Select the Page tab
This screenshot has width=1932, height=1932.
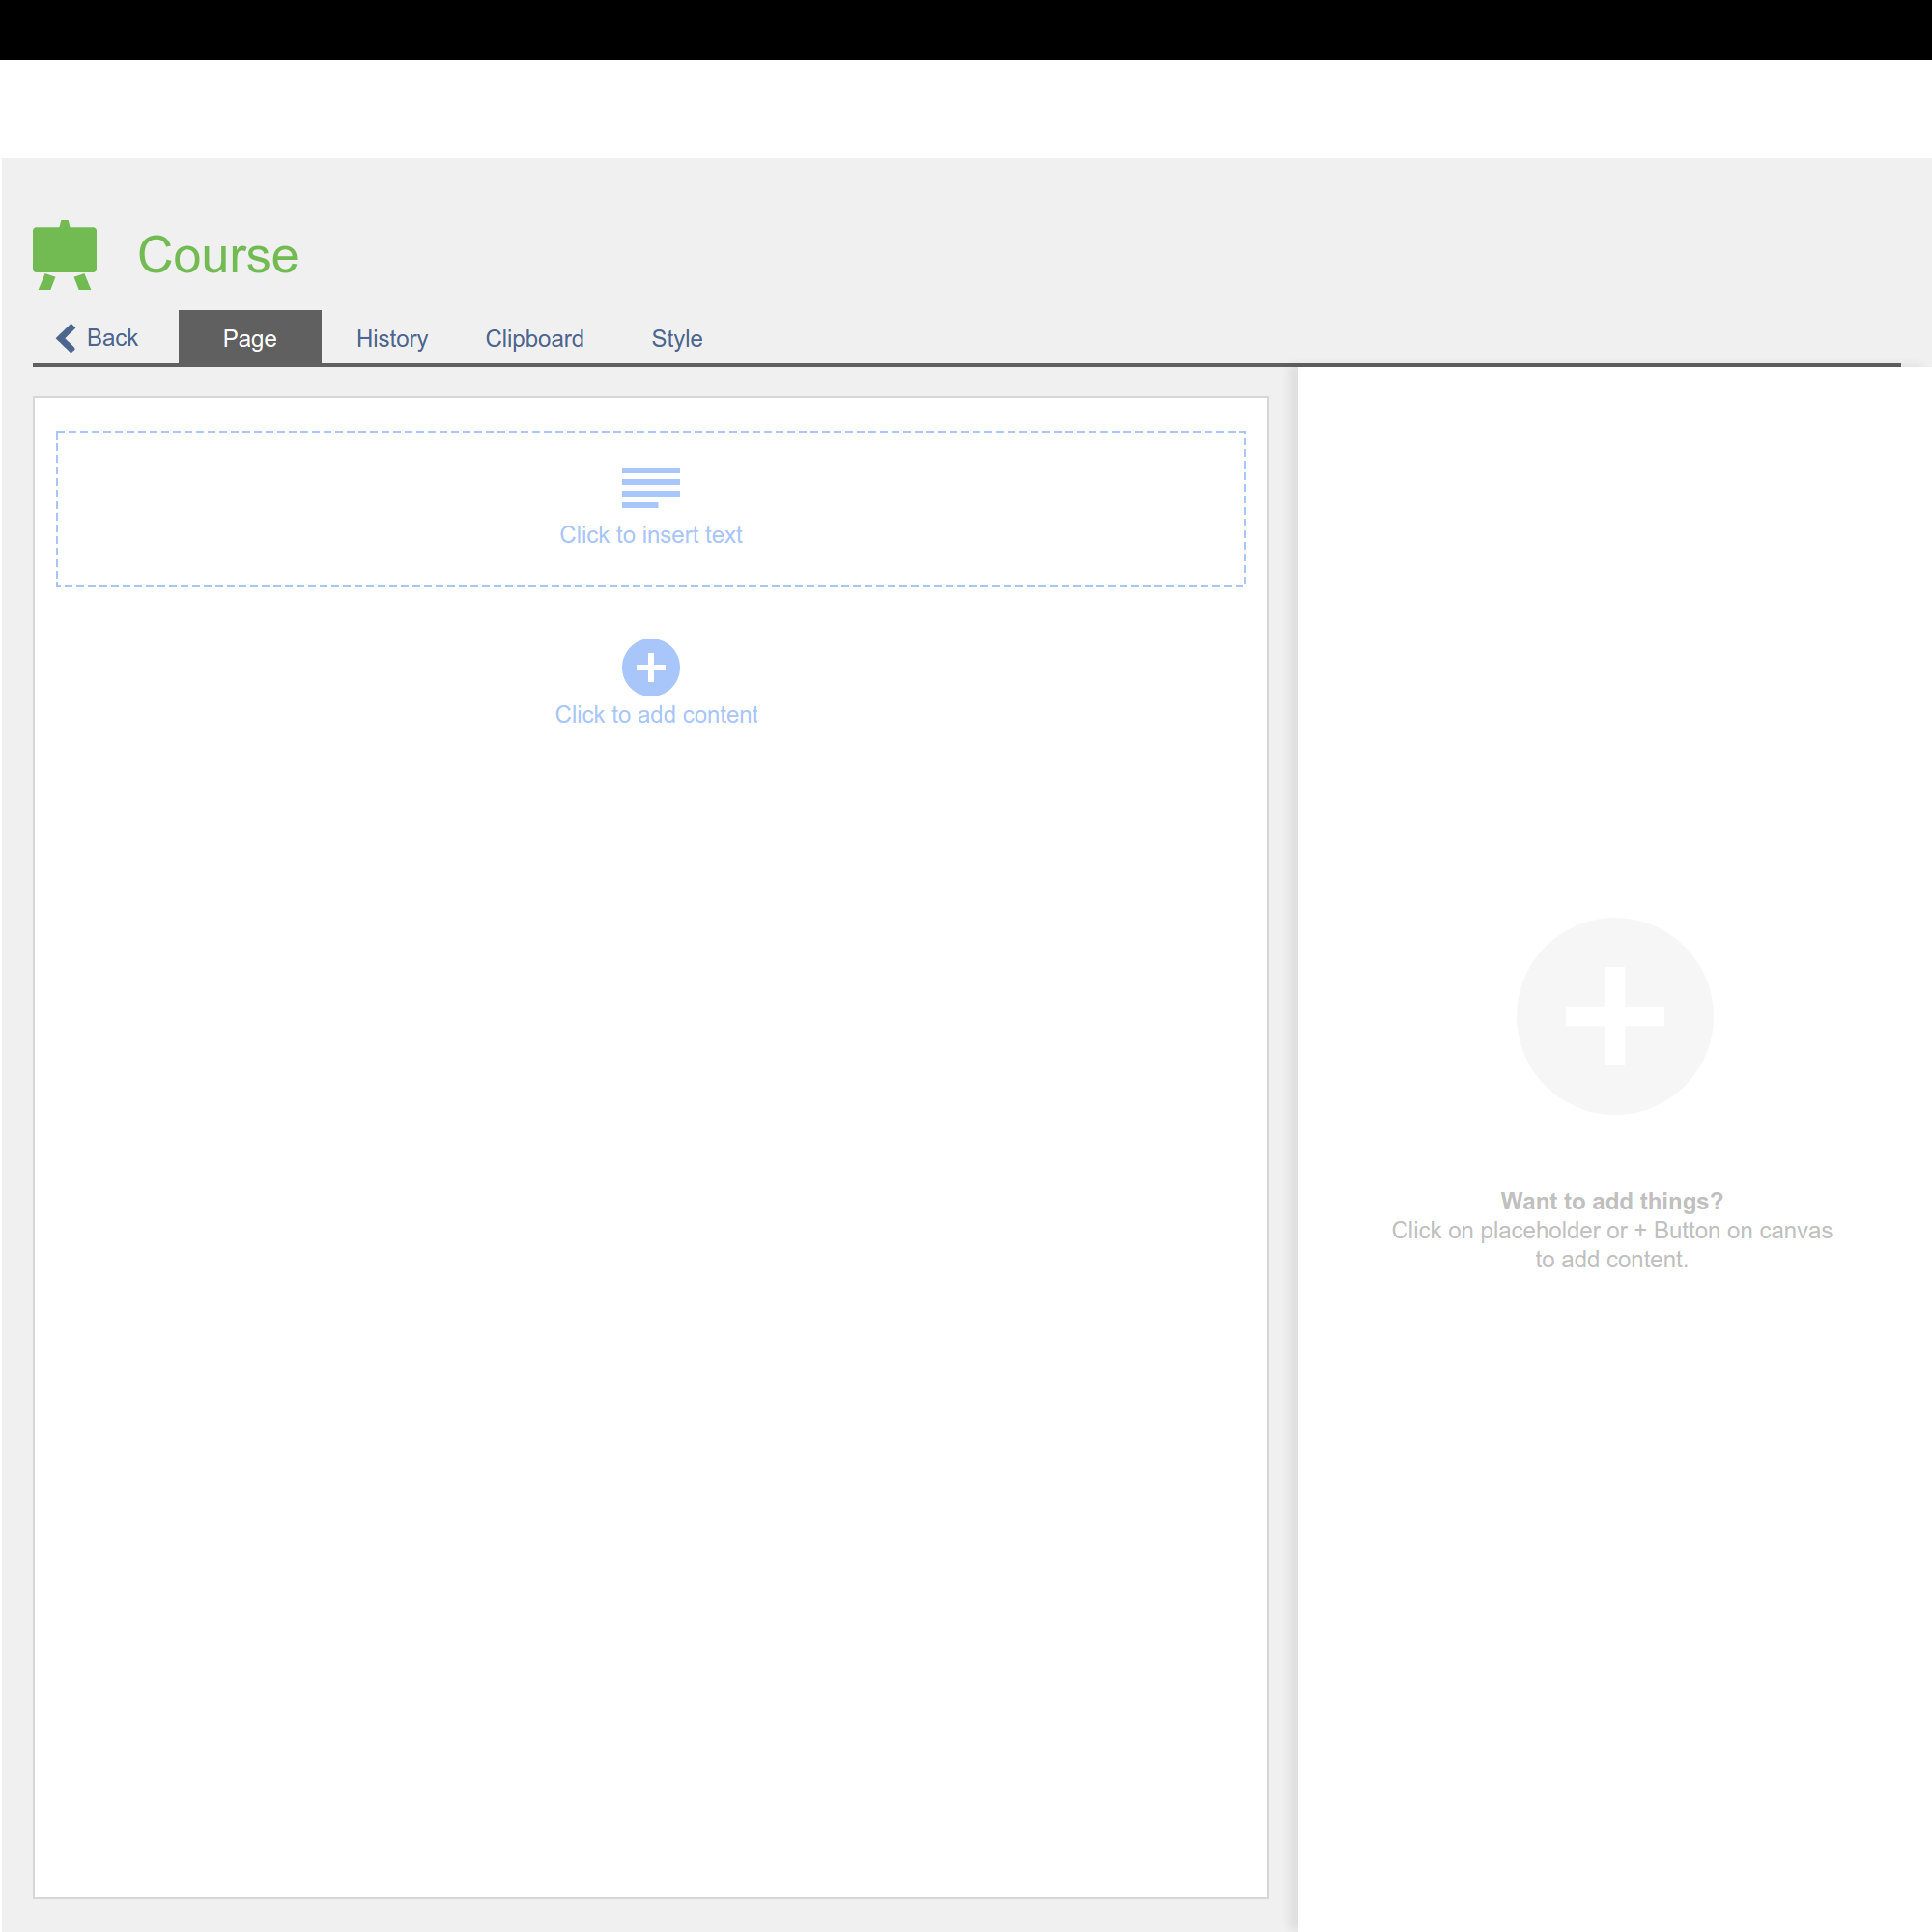pos(250,339)
